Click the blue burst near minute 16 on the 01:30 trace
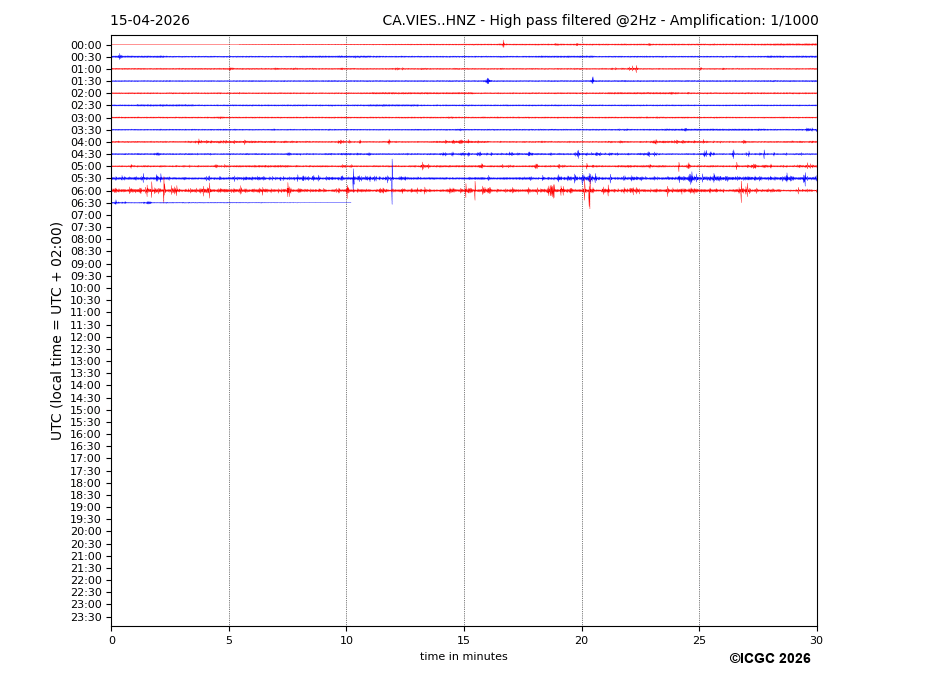Image resolution: width=927 pixels, height=696 pixels. [487, 81]
